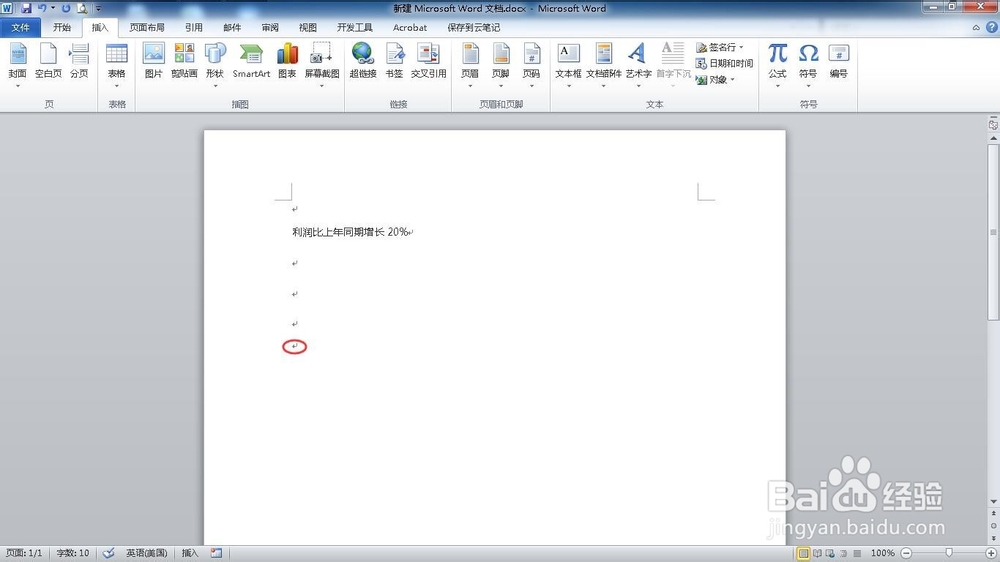
Task: Insert a blank page (空白页)
Action: tap(48, 61)
